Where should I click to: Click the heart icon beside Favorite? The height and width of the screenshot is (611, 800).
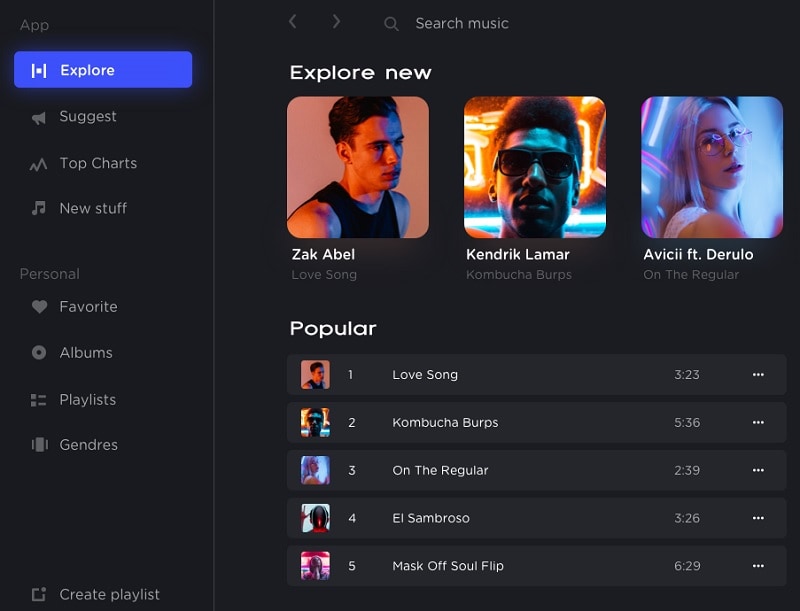[x=39, y=307]
